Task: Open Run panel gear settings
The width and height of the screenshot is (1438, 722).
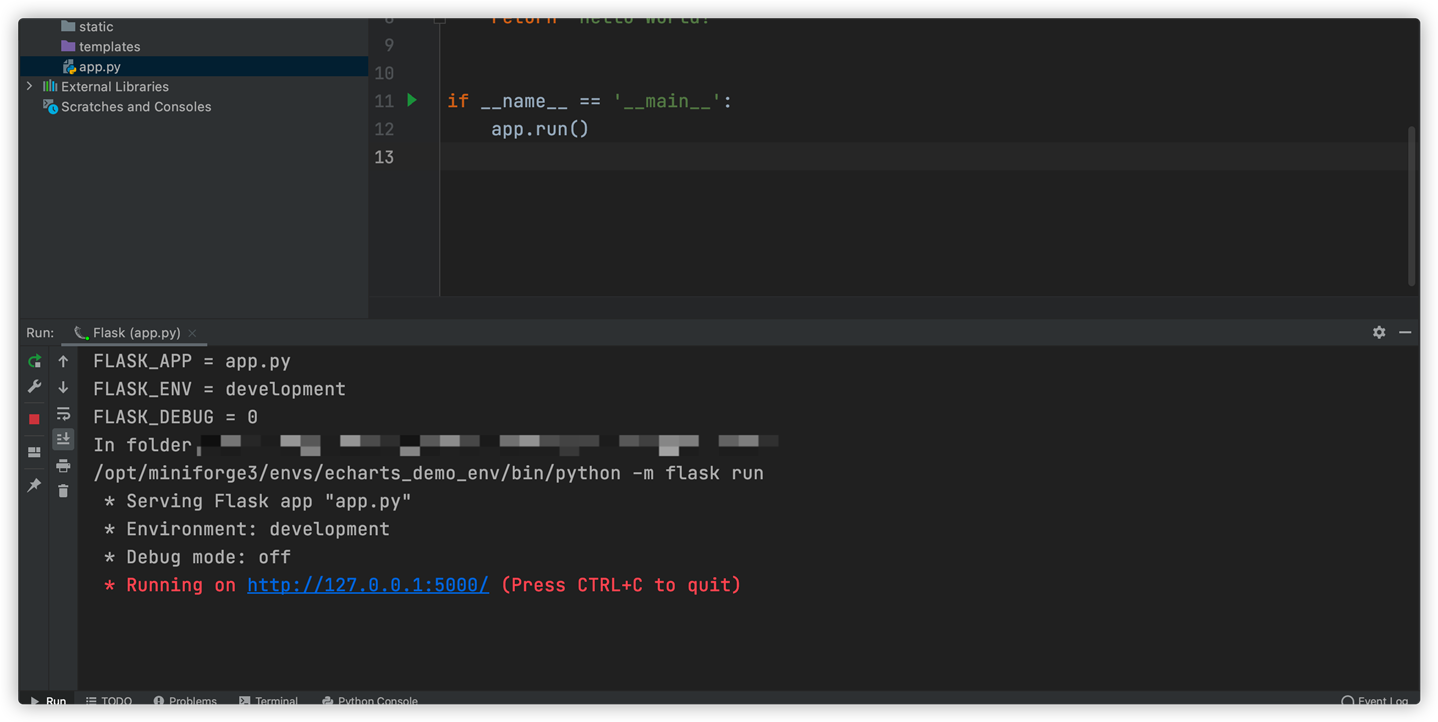Action: point(1379,332)
